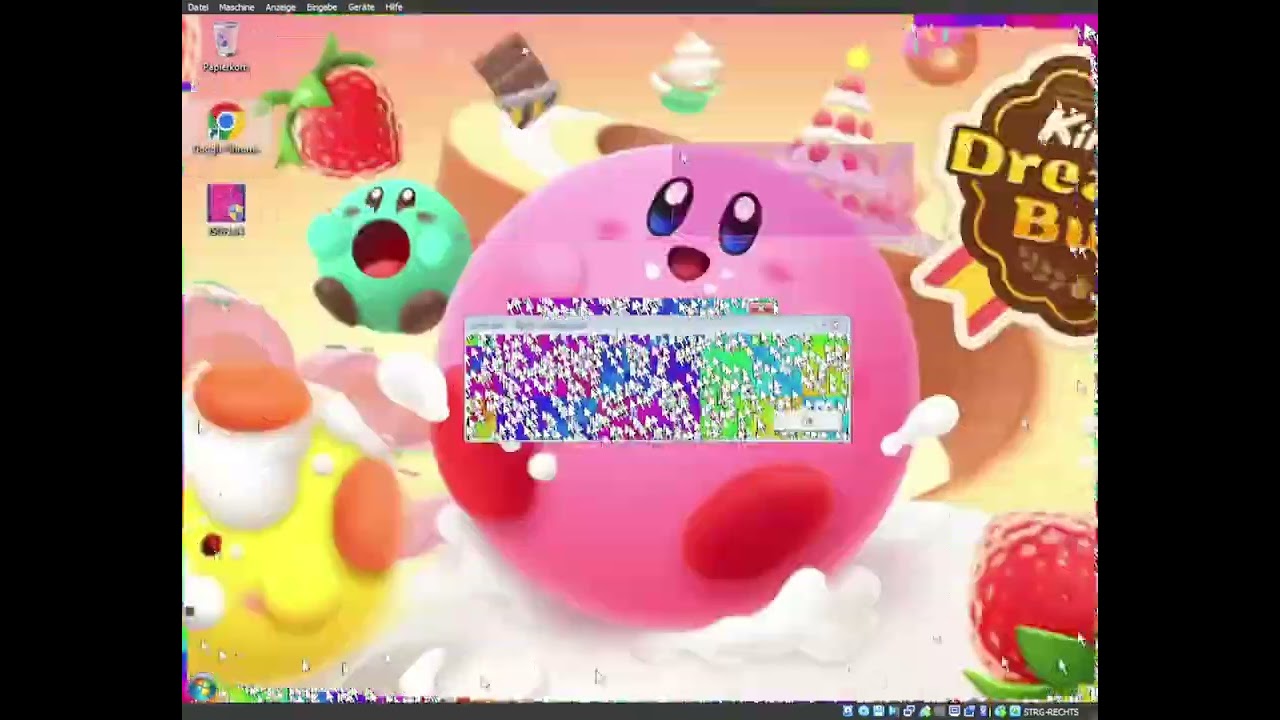Click the floppy disk status icon
Image resolution: width=1280 pixels, height=720 pixels.
click(x=879, y=711)
